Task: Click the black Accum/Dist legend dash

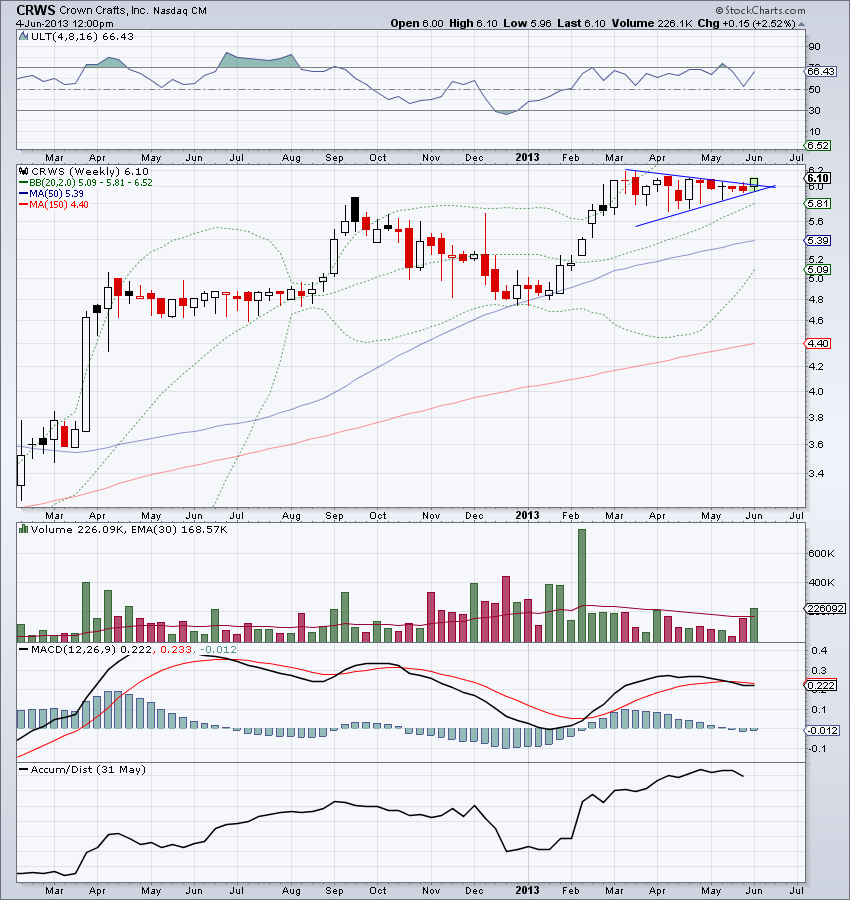Action: pyautogui.click(x=24, y=770)
